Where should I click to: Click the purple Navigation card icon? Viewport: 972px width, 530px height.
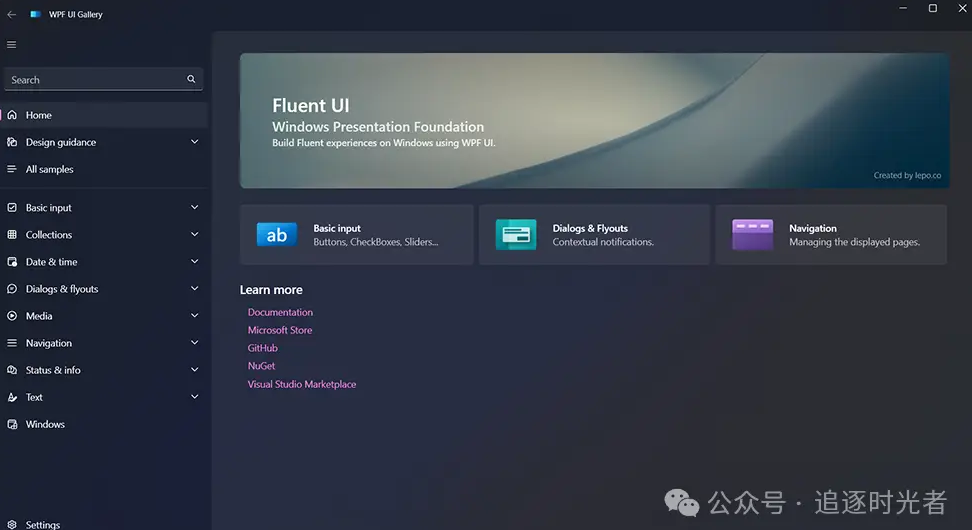click(x=753, y=234)
